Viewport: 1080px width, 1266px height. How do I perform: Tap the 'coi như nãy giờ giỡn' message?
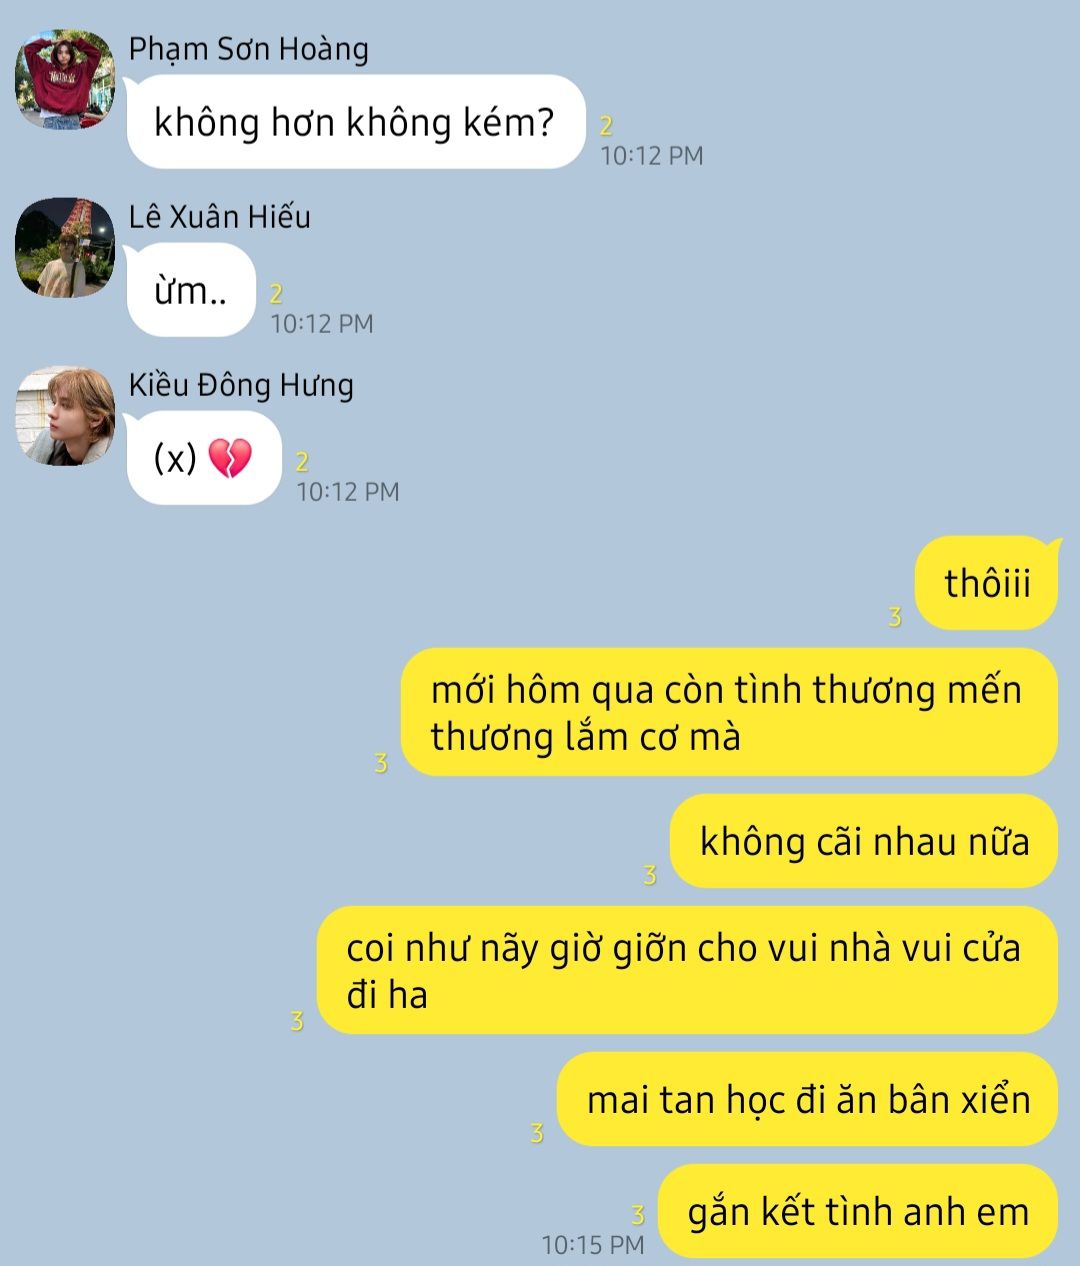[x=687, y=970]
